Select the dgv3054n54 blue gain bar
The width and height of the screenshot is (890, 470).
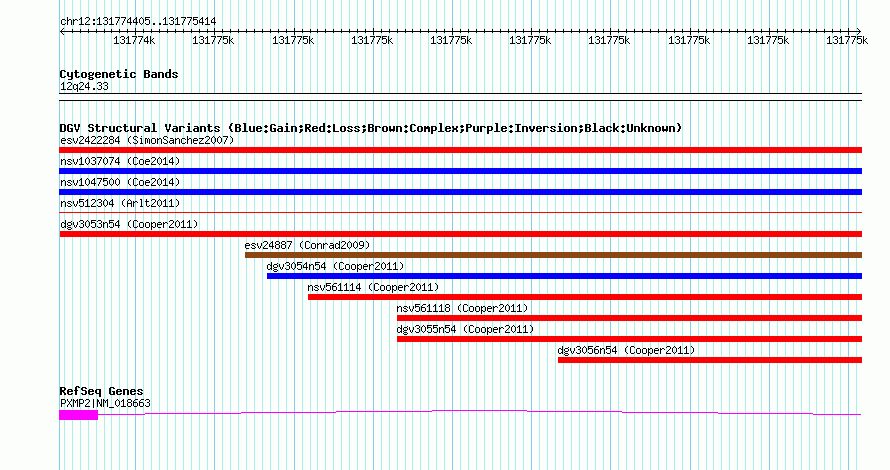[564, 276]
